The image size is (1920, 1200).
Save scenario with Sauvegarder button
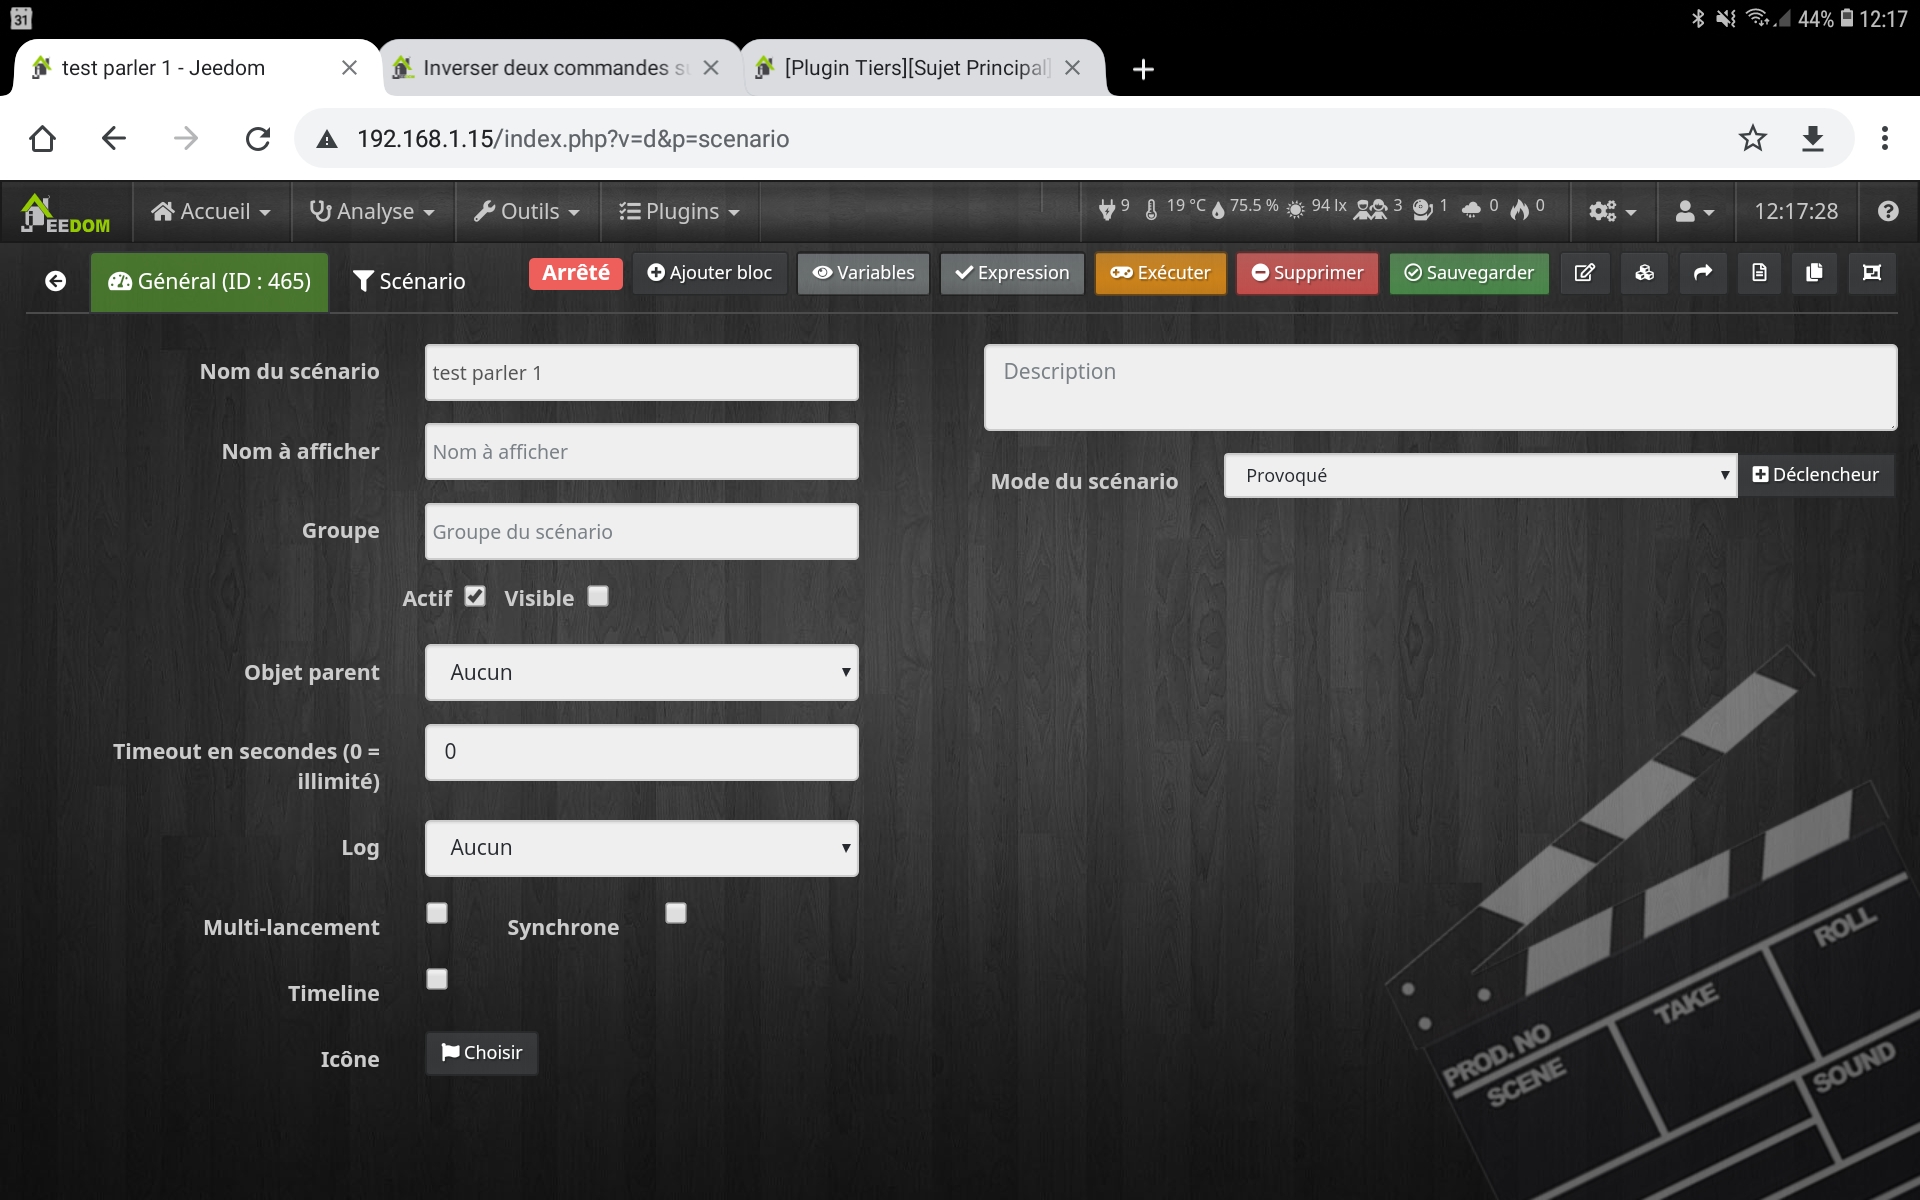point(1469,273)
